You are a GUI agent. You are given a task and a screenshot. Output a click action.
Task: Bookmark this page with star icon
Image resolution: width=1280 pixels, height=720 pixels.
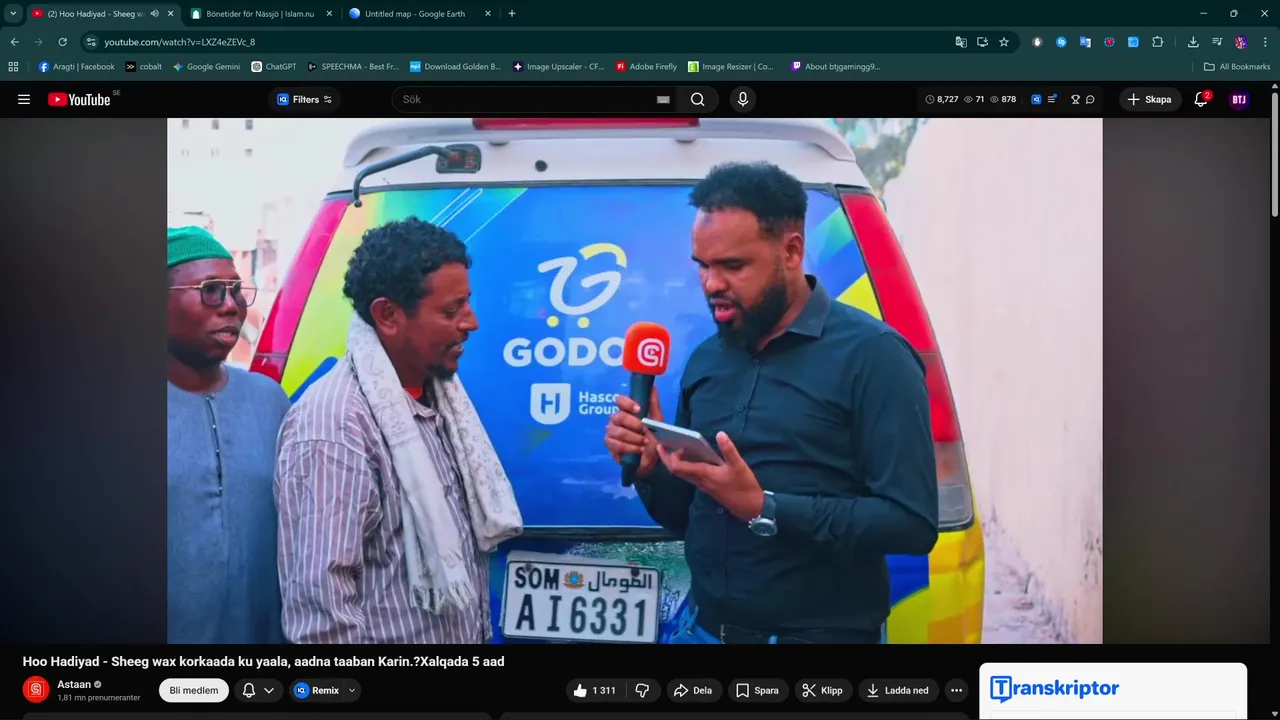[x=1004, y=42]
